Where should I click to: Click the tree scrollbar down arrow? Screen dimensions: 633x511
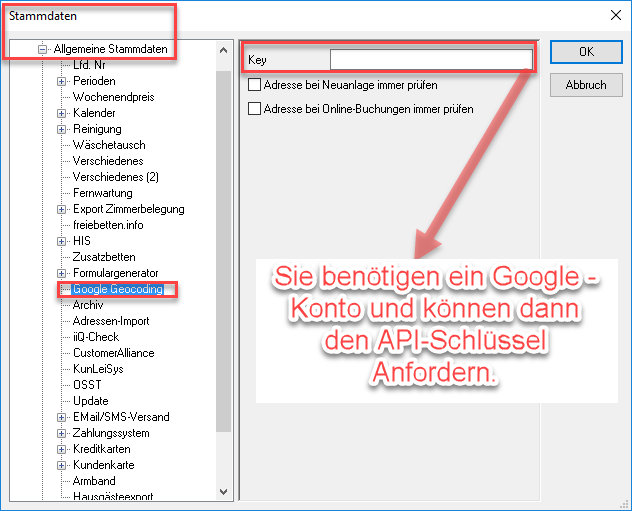click(x=223, y=492)
